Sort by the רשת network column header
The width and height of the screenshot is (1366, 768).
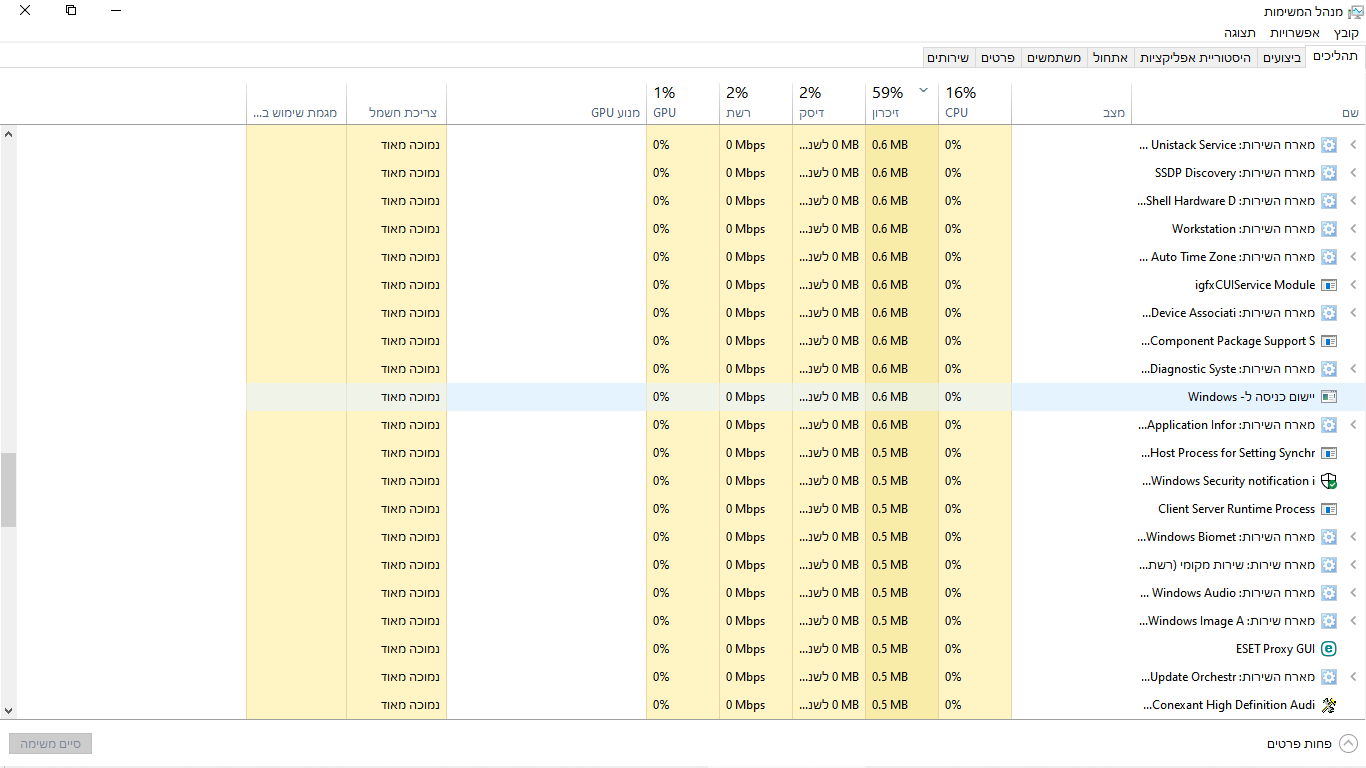click(756, 102)
